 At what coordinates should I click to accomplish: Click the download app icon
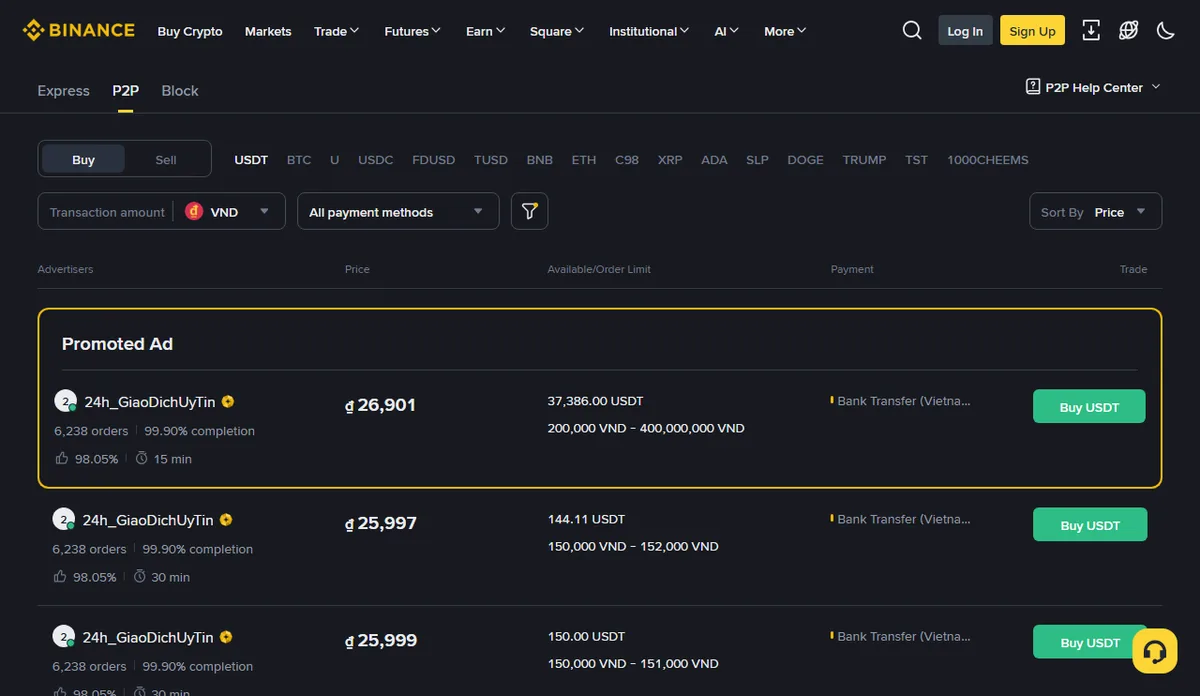point(1091,30)
